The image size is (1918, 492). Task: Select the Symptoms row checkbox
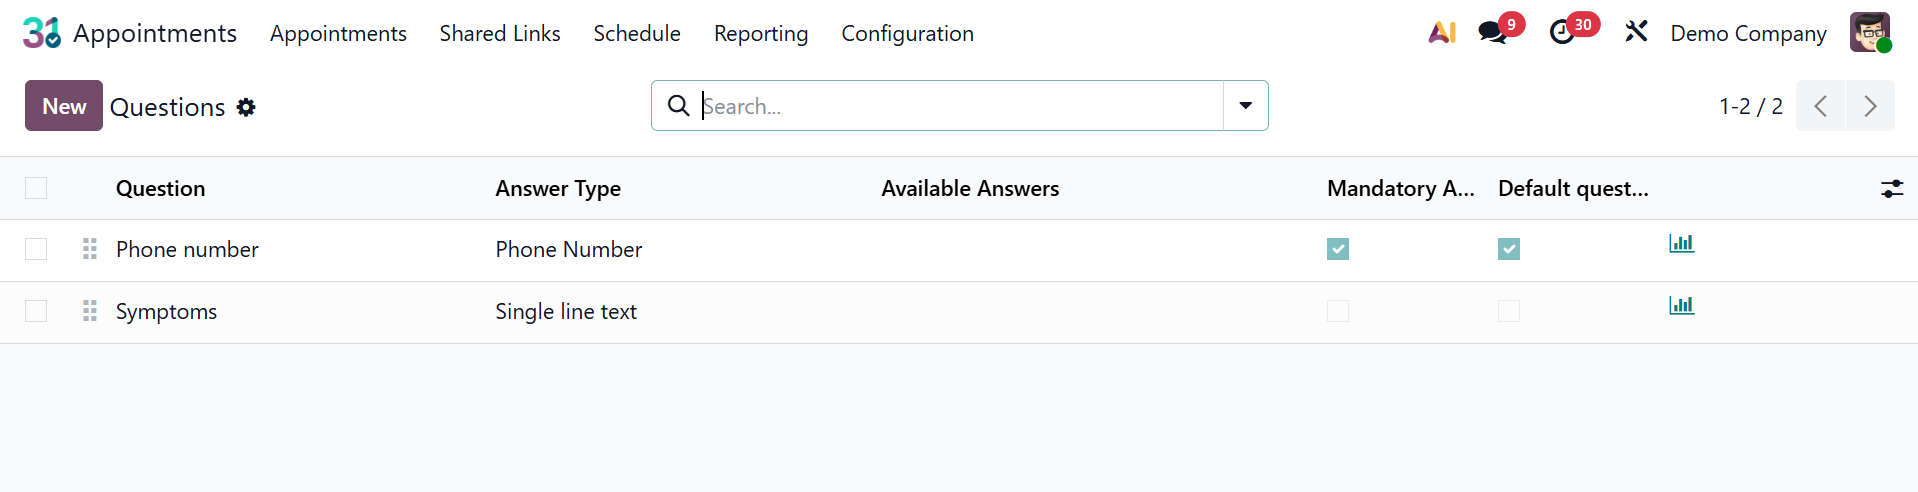pos(36,311)
